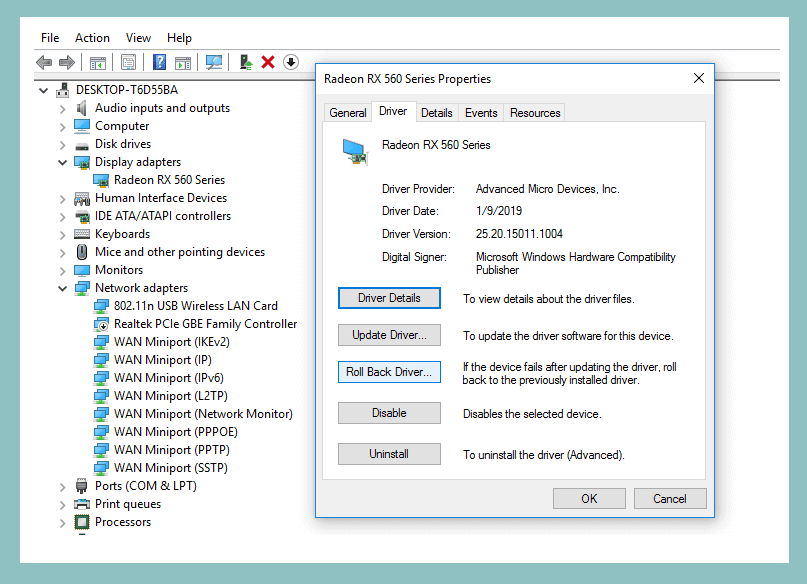
Task: Click the disable device down-arrow icon
Action: point(291,62)
